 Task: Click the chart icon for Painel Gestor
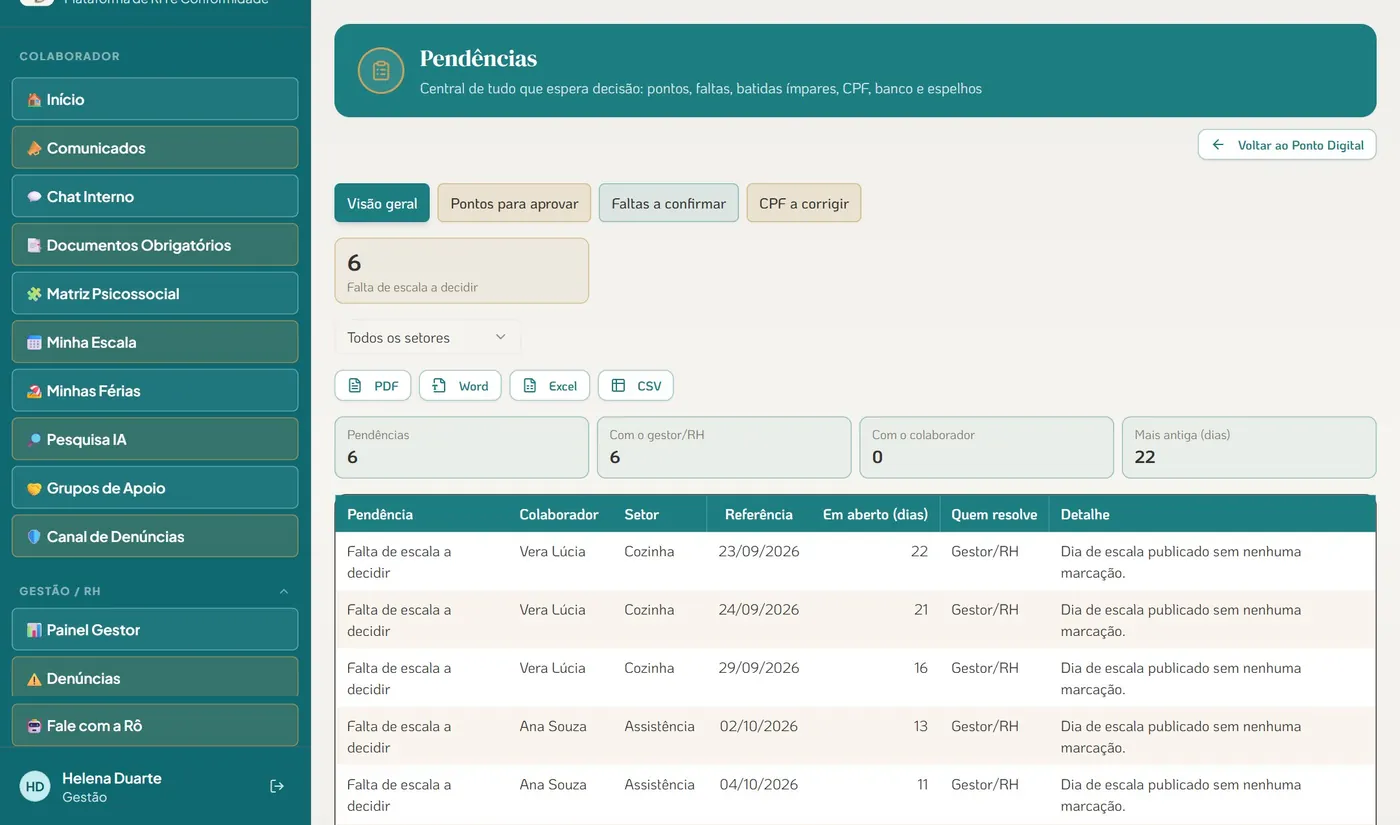click(x=34, y=630)
